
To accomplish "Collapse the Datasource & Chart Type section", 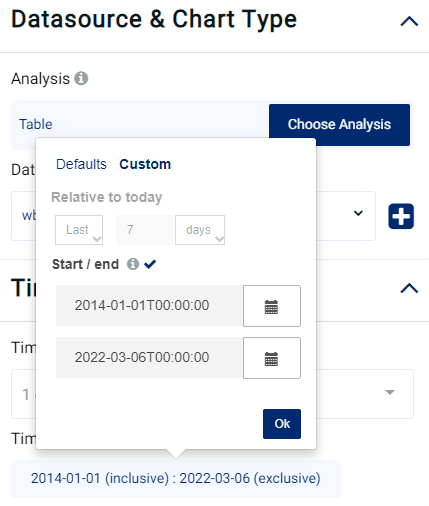I will [409, 21].
